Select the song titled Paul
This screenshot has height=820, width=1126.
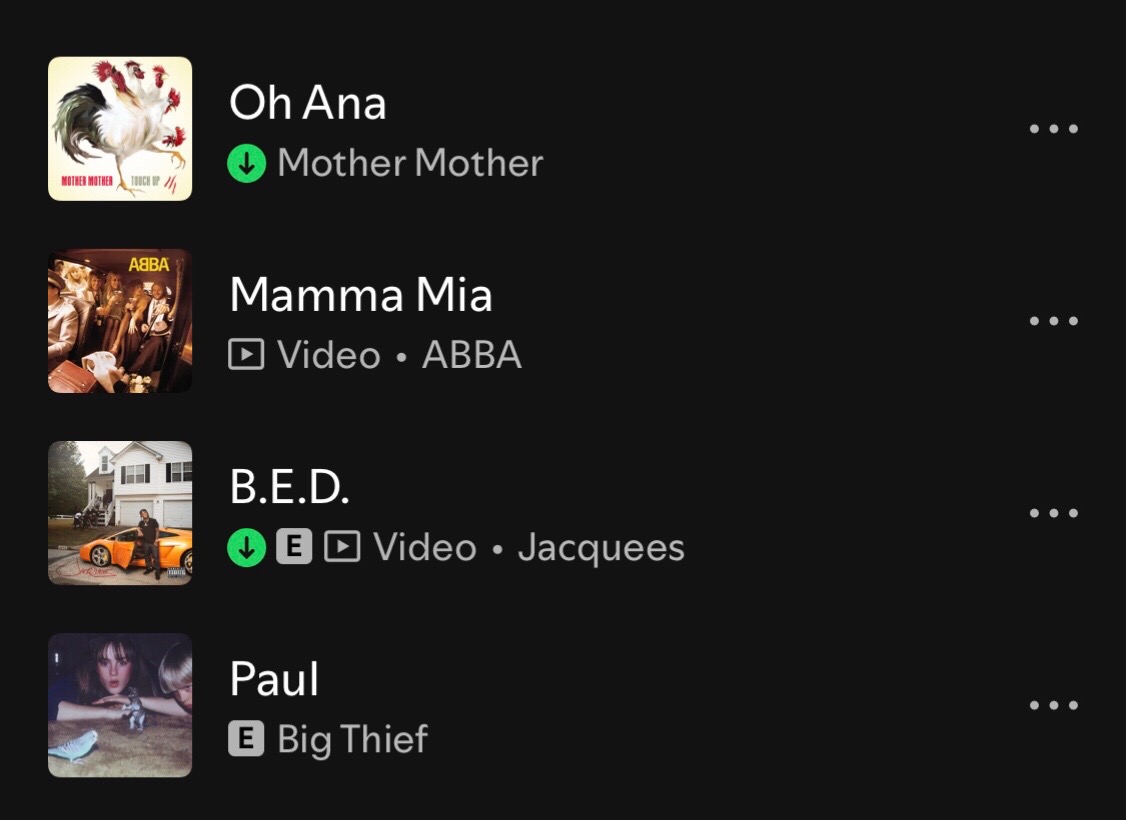[x=274, y=679]
